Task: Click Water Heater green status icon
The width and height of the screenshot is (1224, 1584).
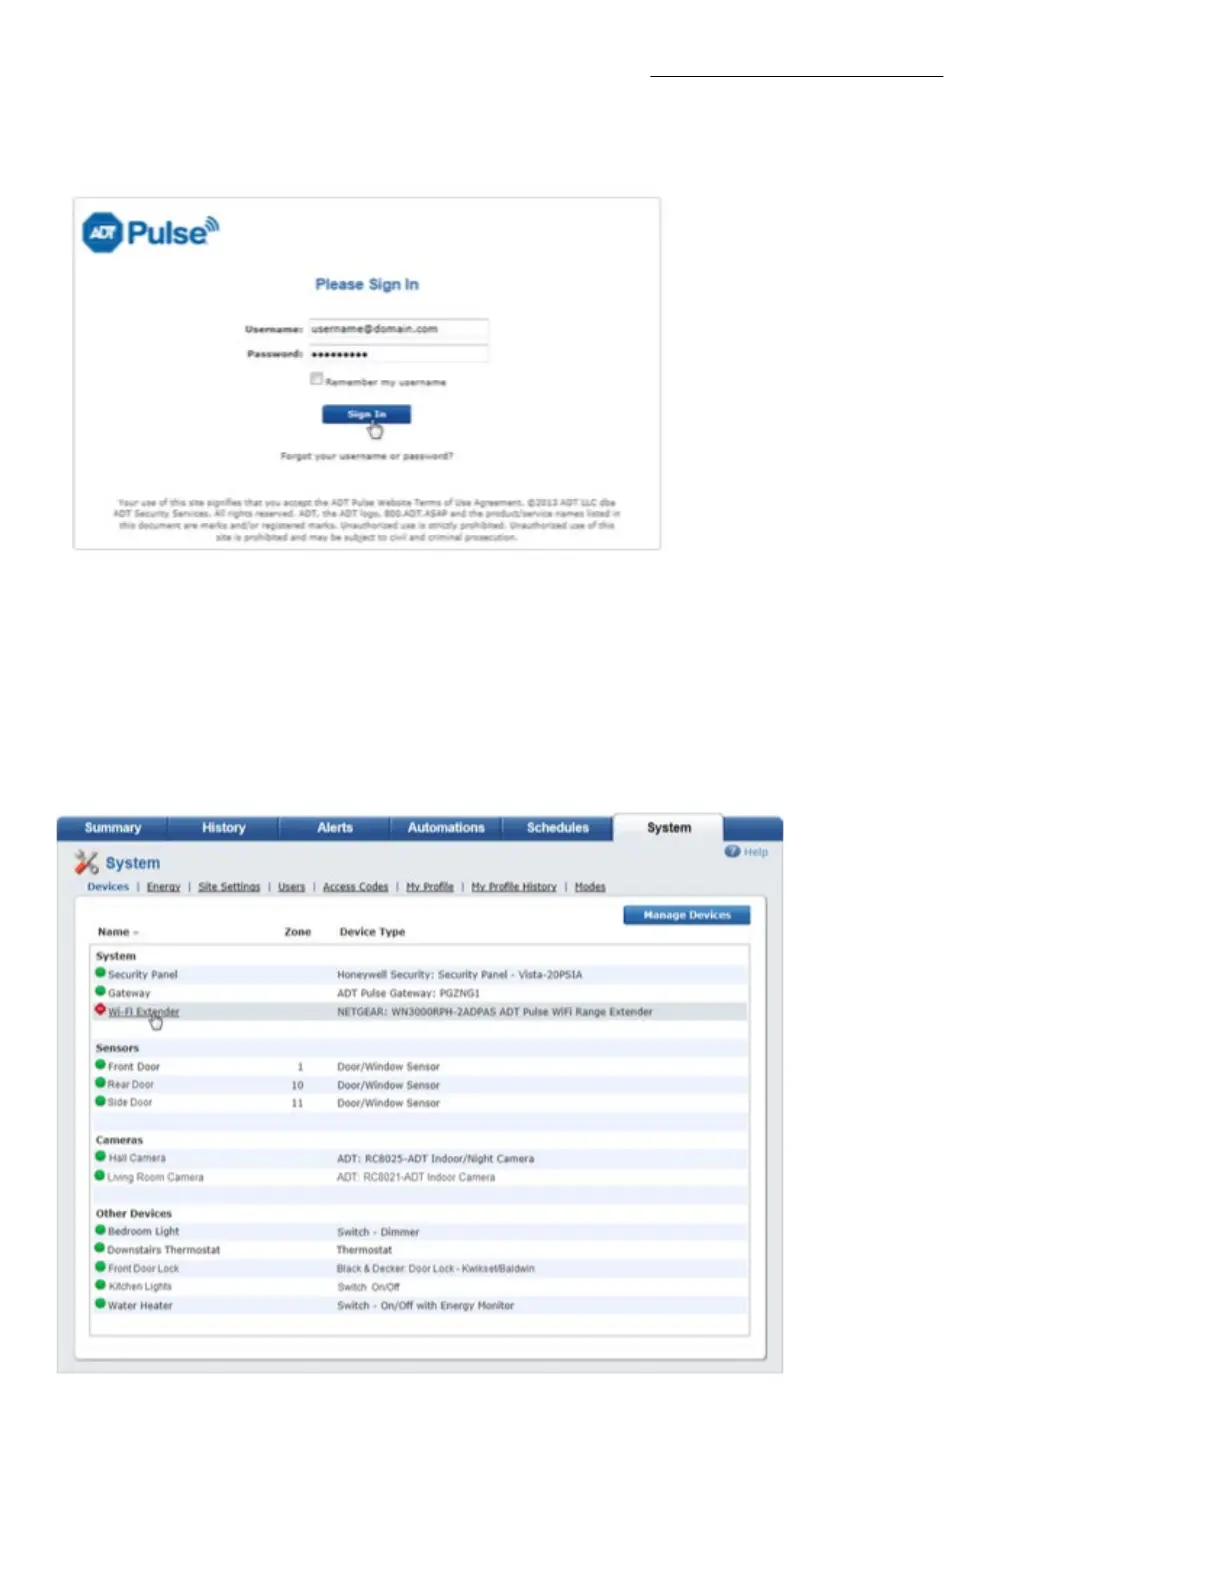Action: 100,1304
